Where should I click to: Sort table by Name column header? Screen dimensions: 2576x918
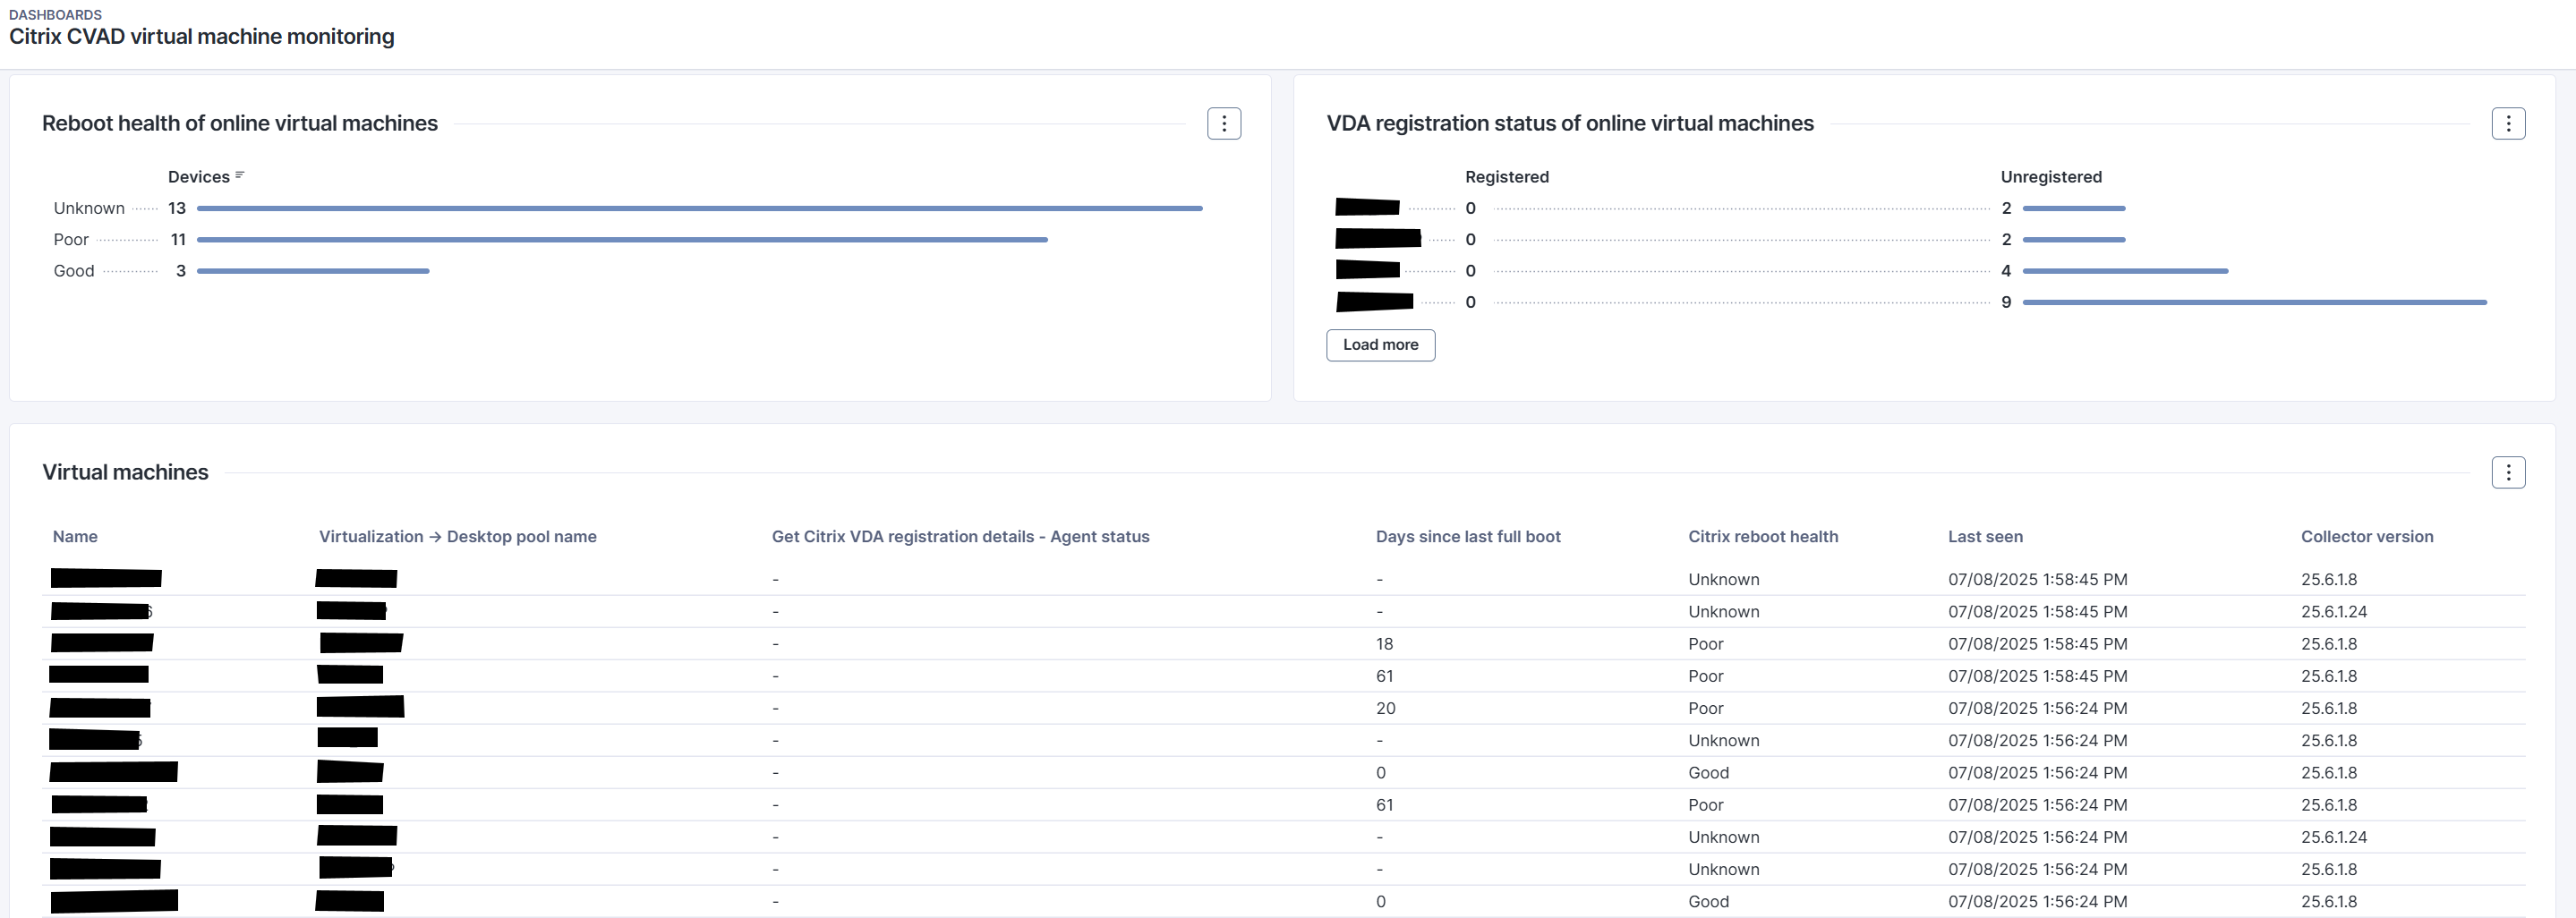pyautogui.click(x=75, y=536)
